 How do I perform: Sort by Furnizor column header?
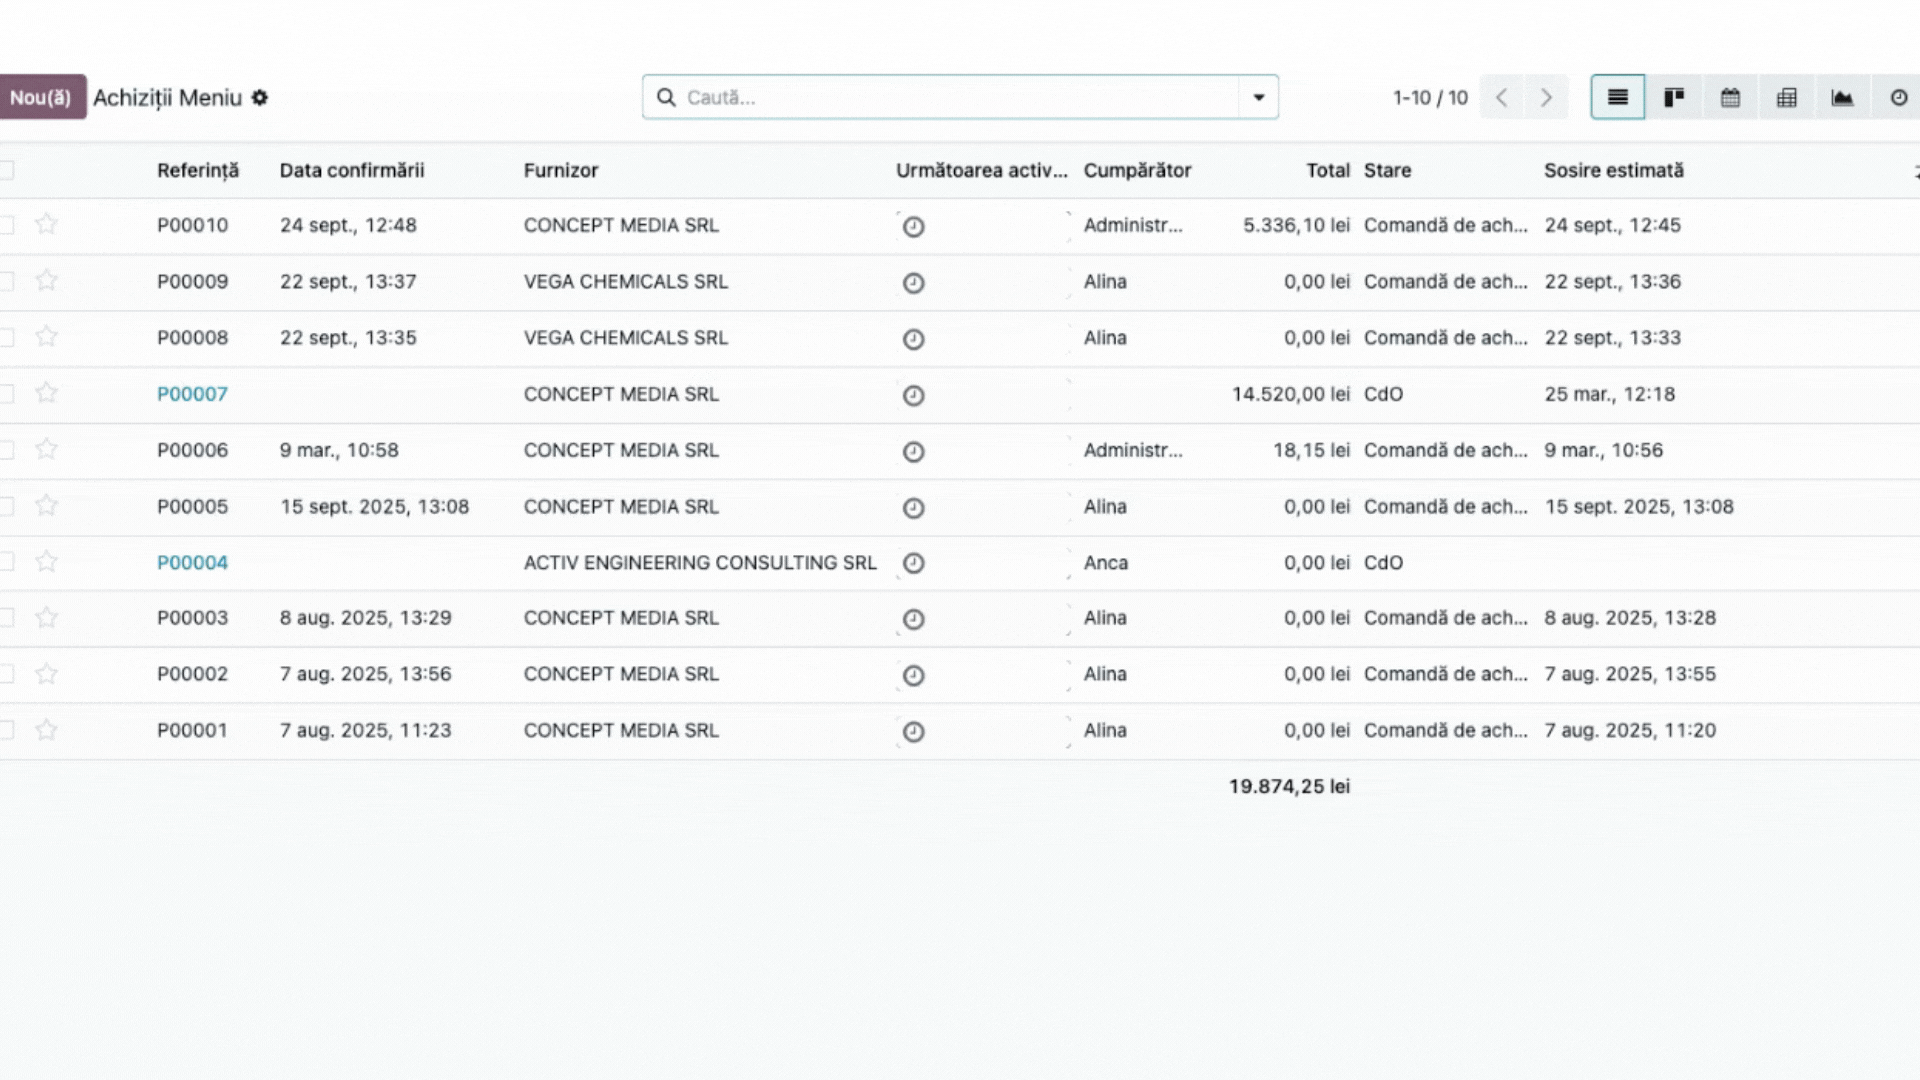tap(561, 170)
